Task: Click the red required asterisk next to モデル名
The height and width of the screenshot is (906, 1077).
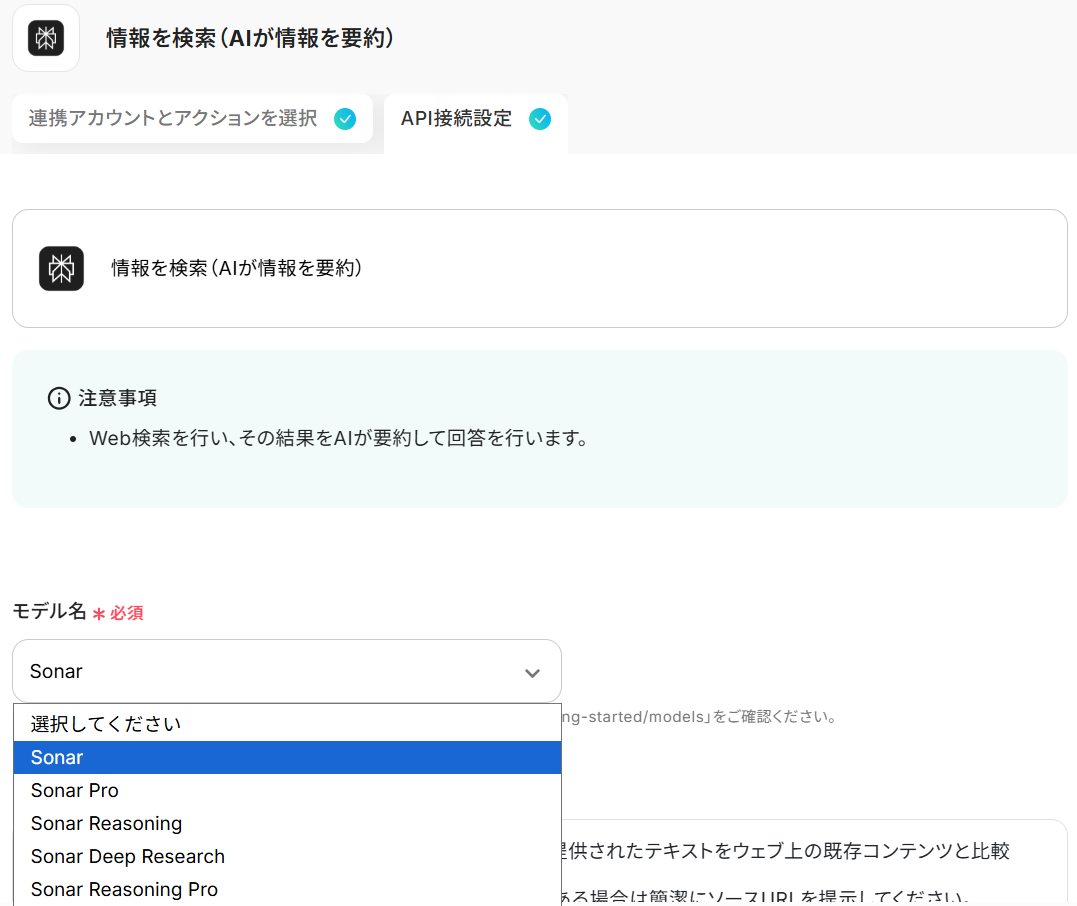Action: coord(99,614)
